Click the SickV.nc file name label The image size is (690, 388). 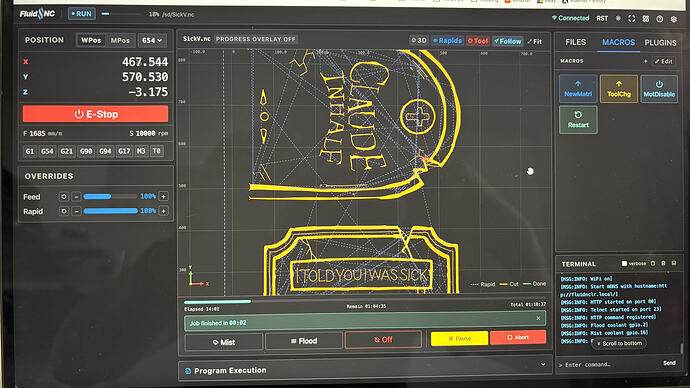click(x=197, y=39)
